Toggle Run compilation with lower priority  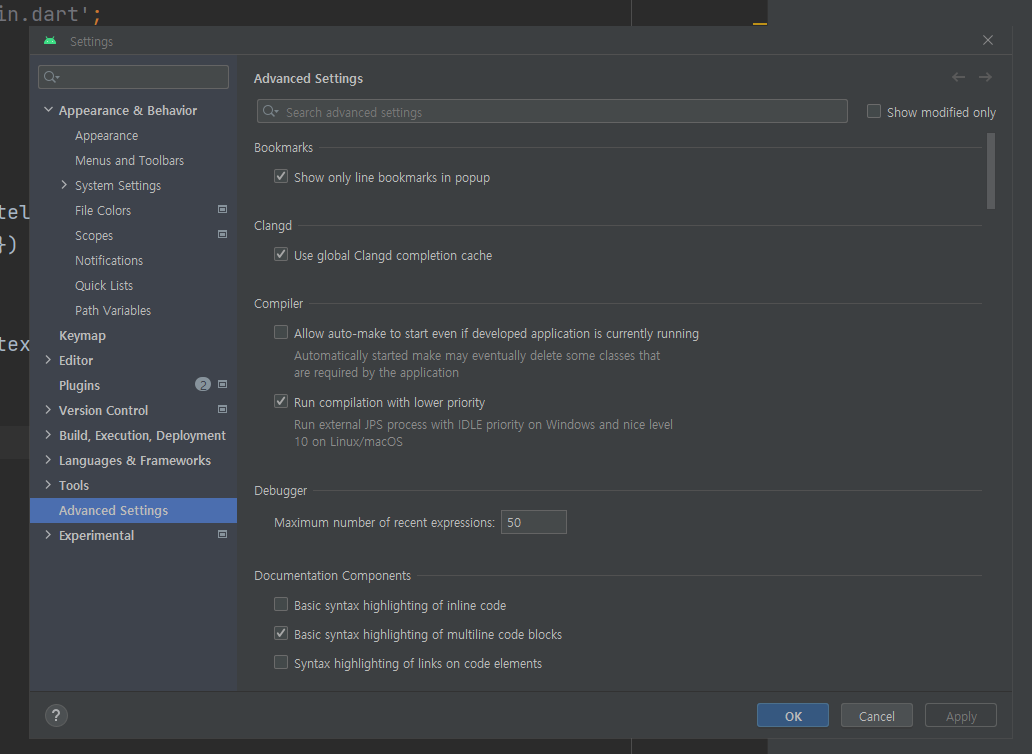(281, 401)
